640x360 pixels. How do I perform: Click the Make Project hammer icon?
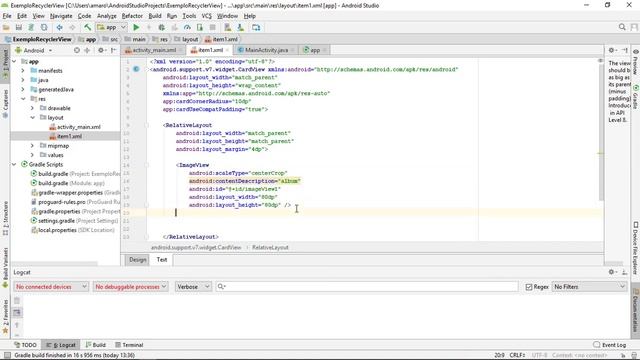(87, 27)
